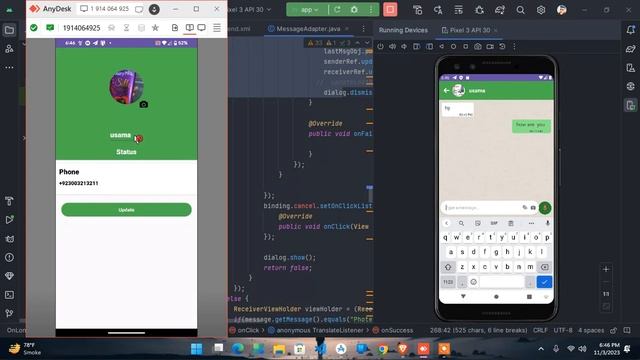Open emulator toolbar more options menu
The height and width of the screenshot is (360, 640).
514,47
